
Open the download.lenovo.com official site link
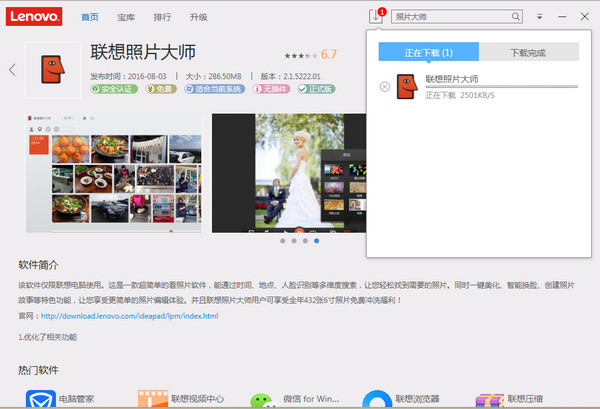click(129, 316)
